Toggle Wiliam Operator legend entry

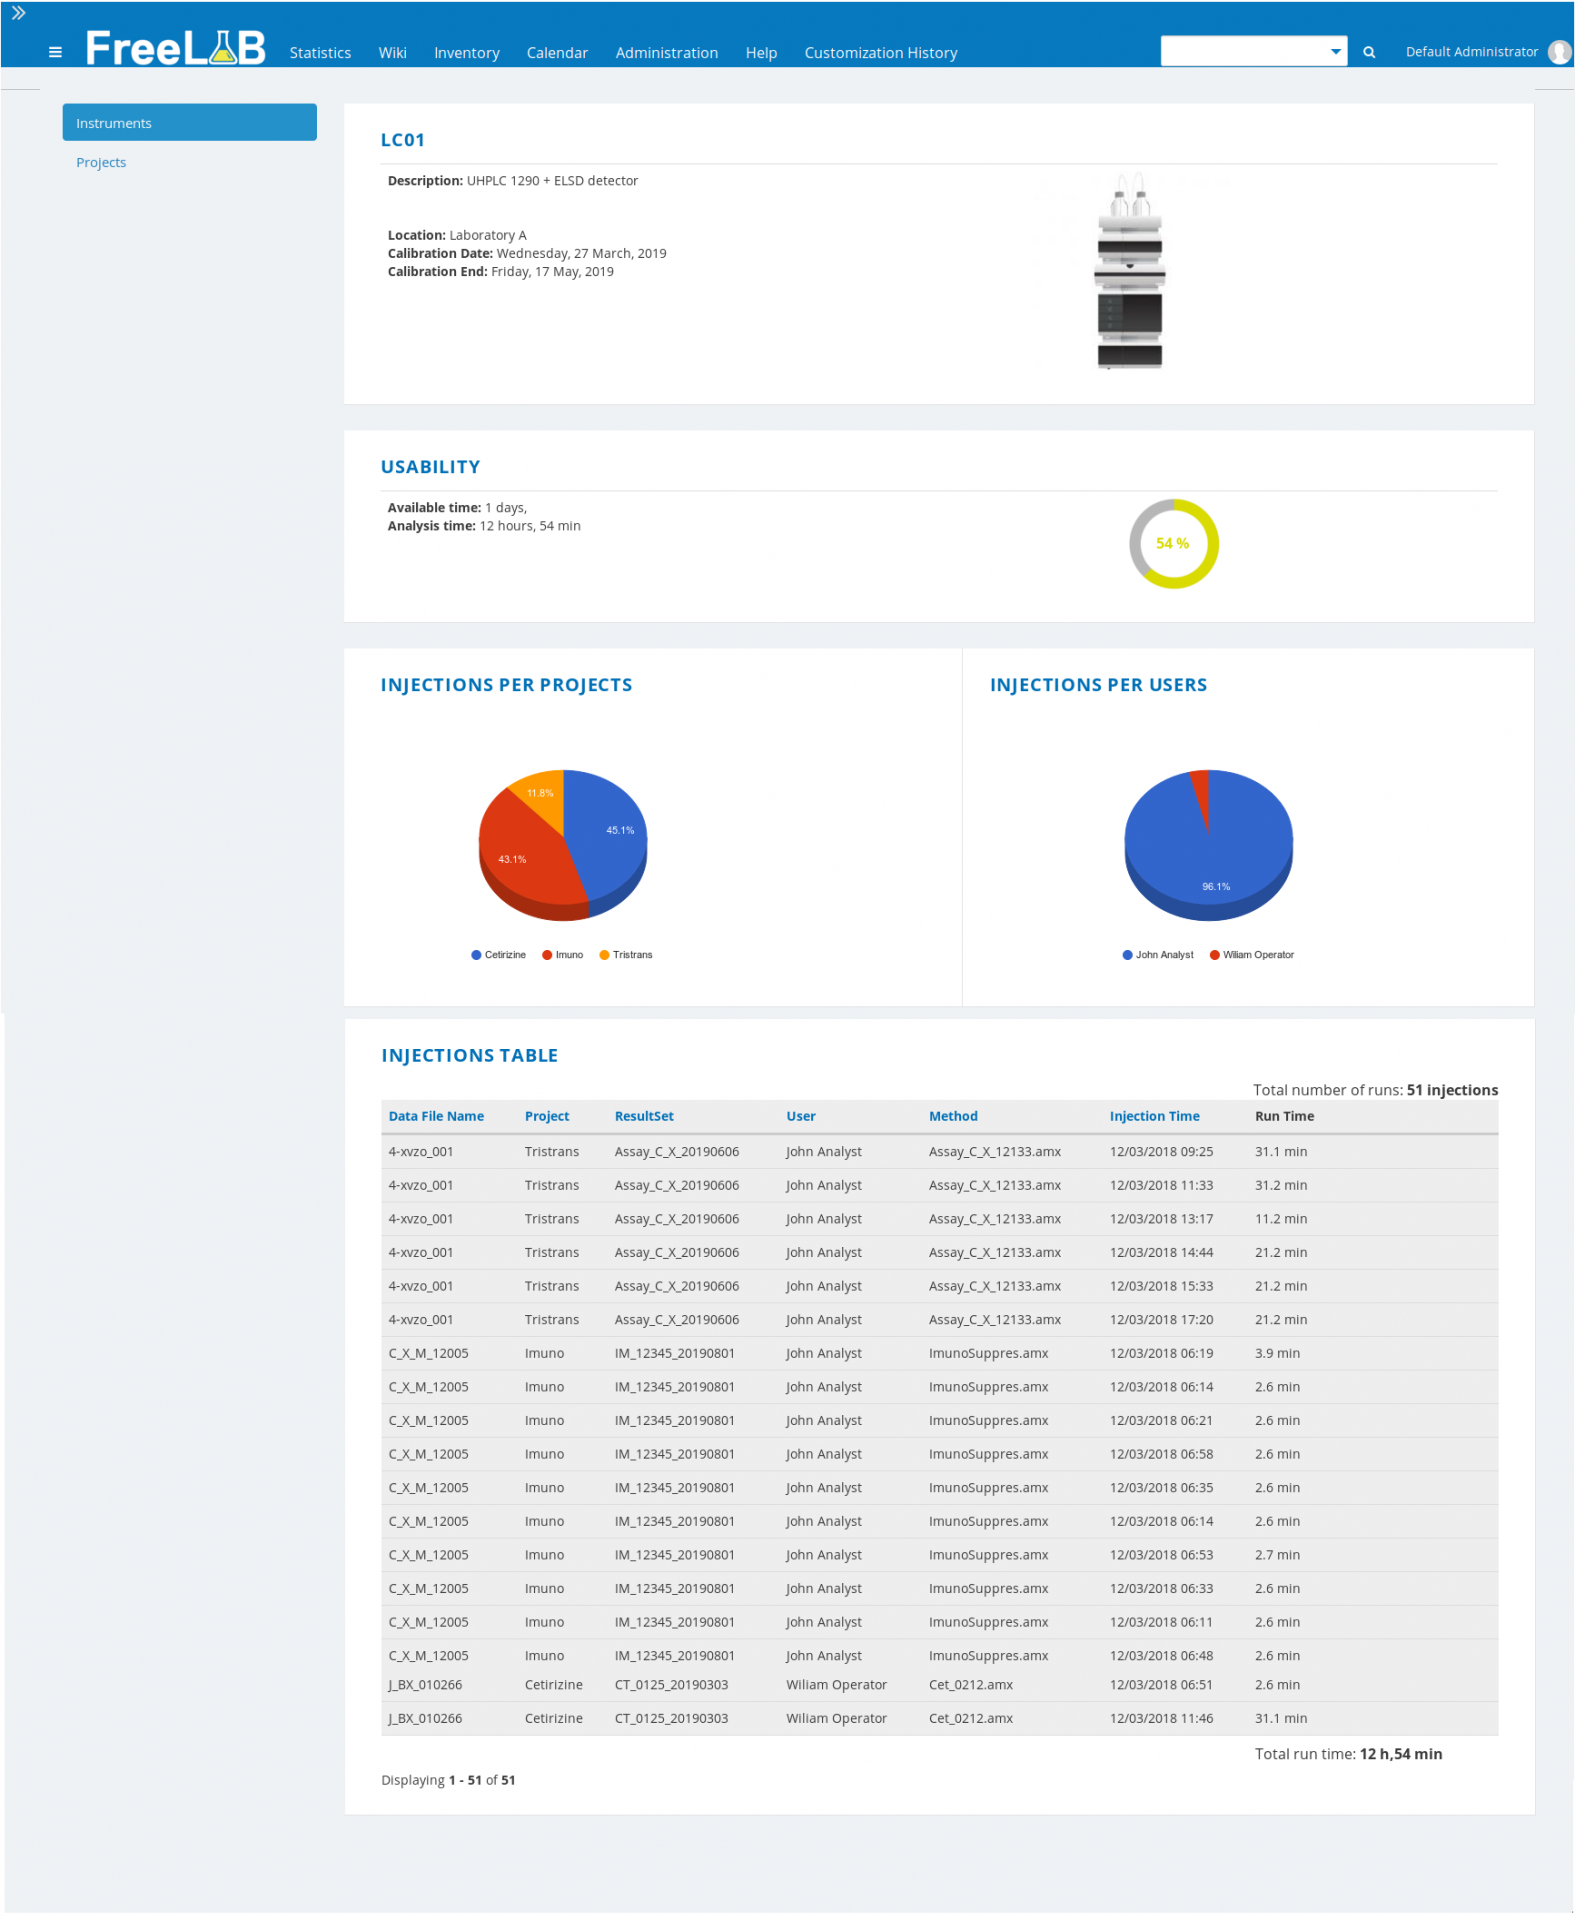[x=1252, y=955]
